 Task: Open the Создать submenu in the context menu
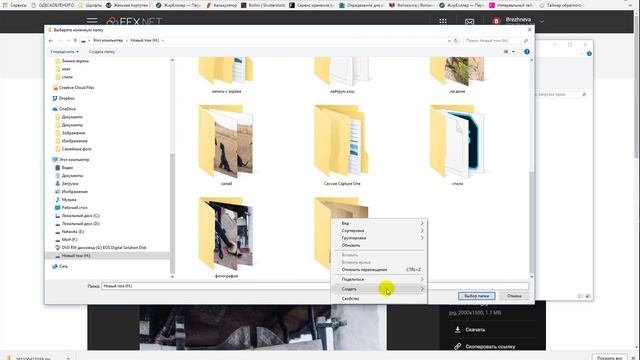(379, 289)
